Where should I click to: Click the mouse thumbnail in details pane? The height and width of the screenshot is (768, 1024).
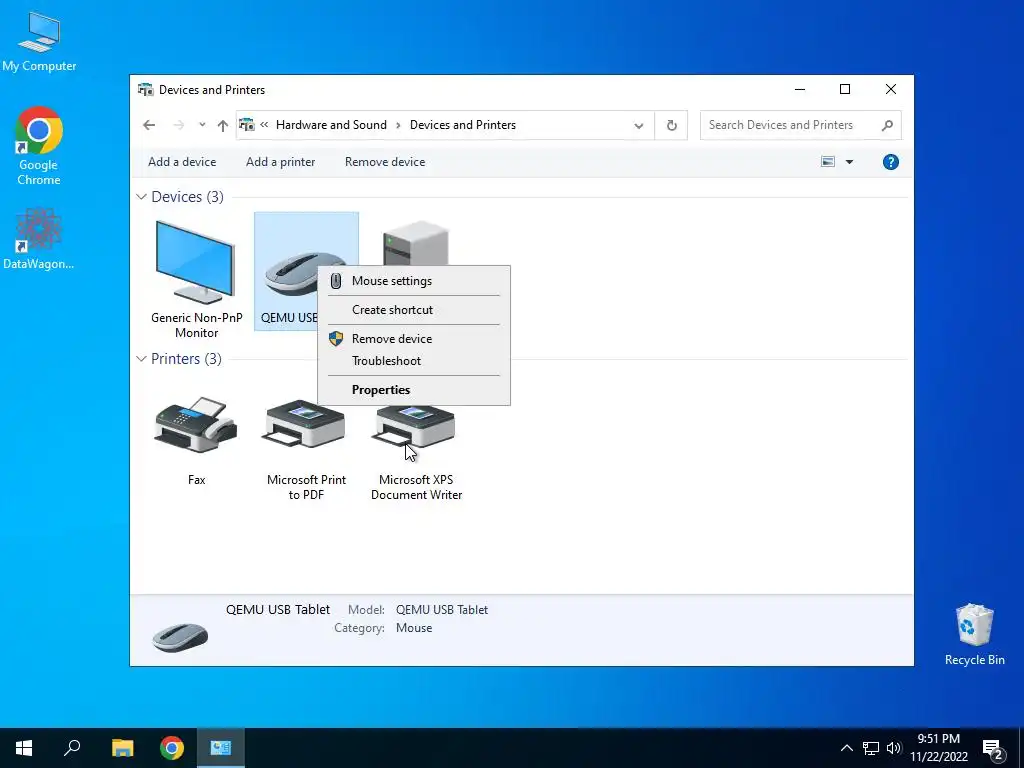[180, 636]
